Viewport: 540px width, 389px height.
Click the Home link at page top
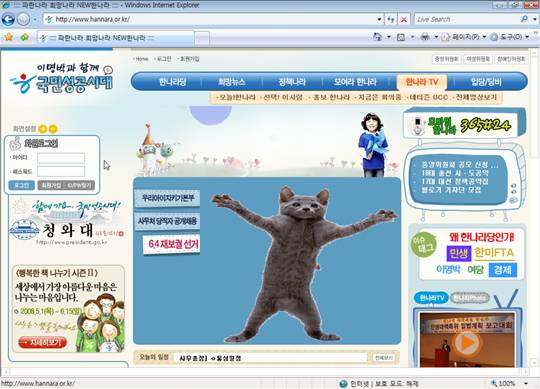click(x=141, y=59)
